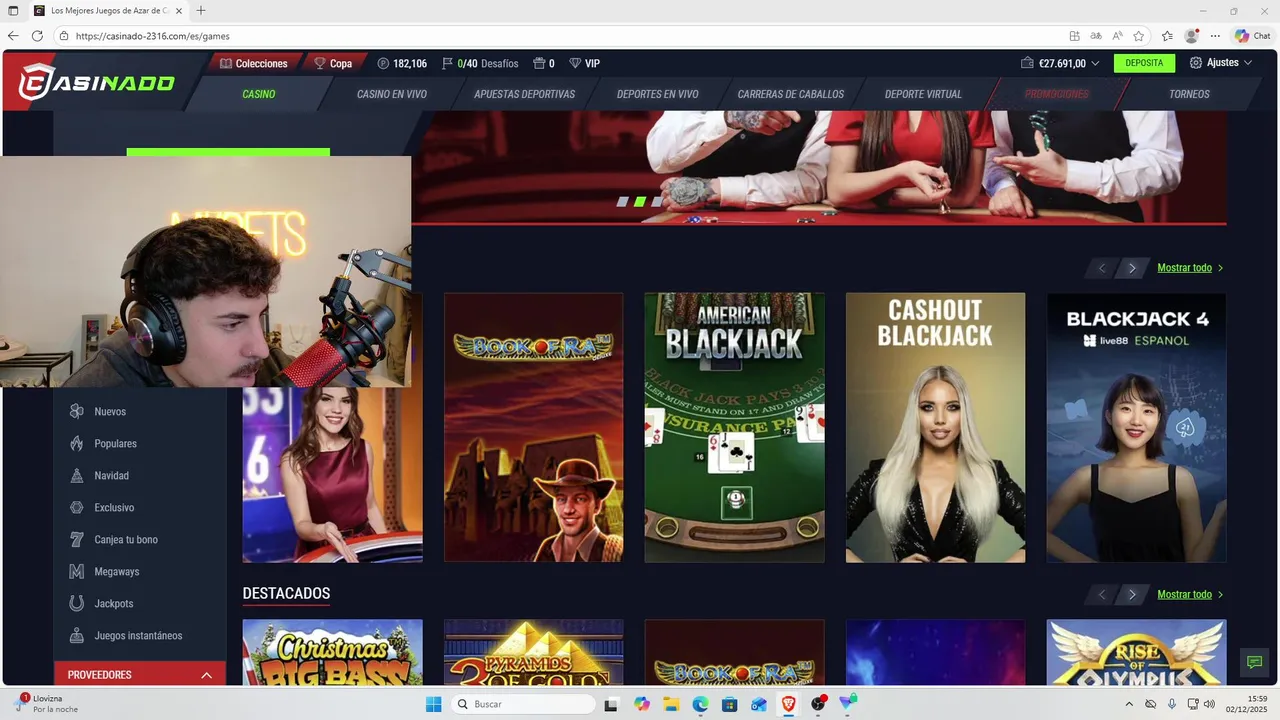Screen dimensions: 1280x720
Task: Go back with the browser back arrow
Action: click(x=13, y=36)
